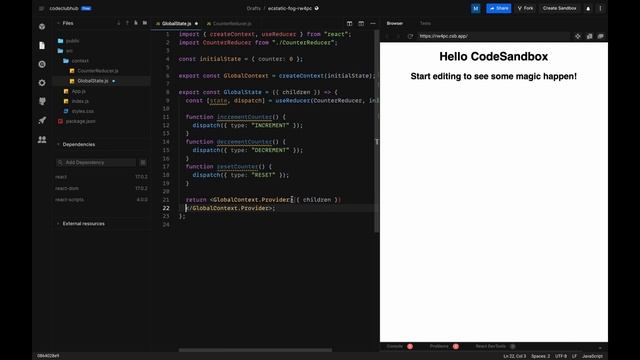Open App.js in the file tree

pos(79,91)
